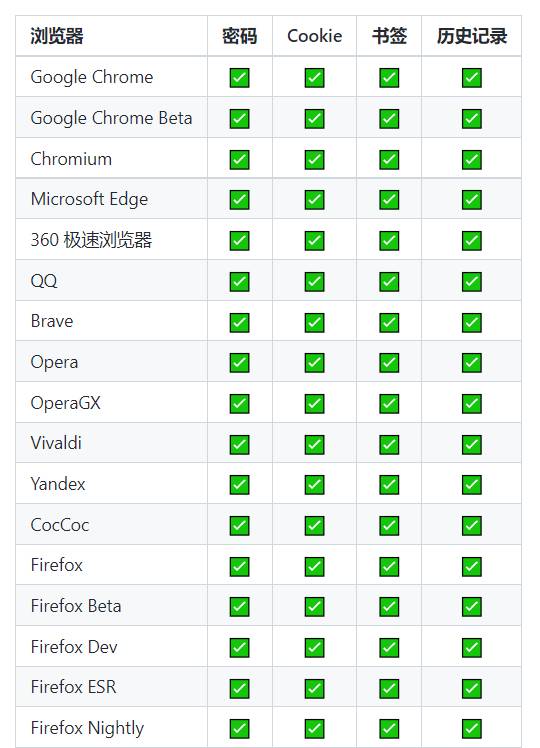Select the 密码 column header

point(239,36)
